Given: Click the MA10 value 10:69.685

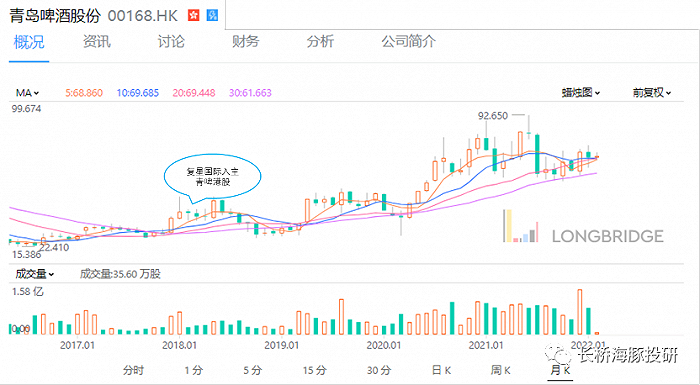Looking at the screenshot, I should (x=138, y=93).
